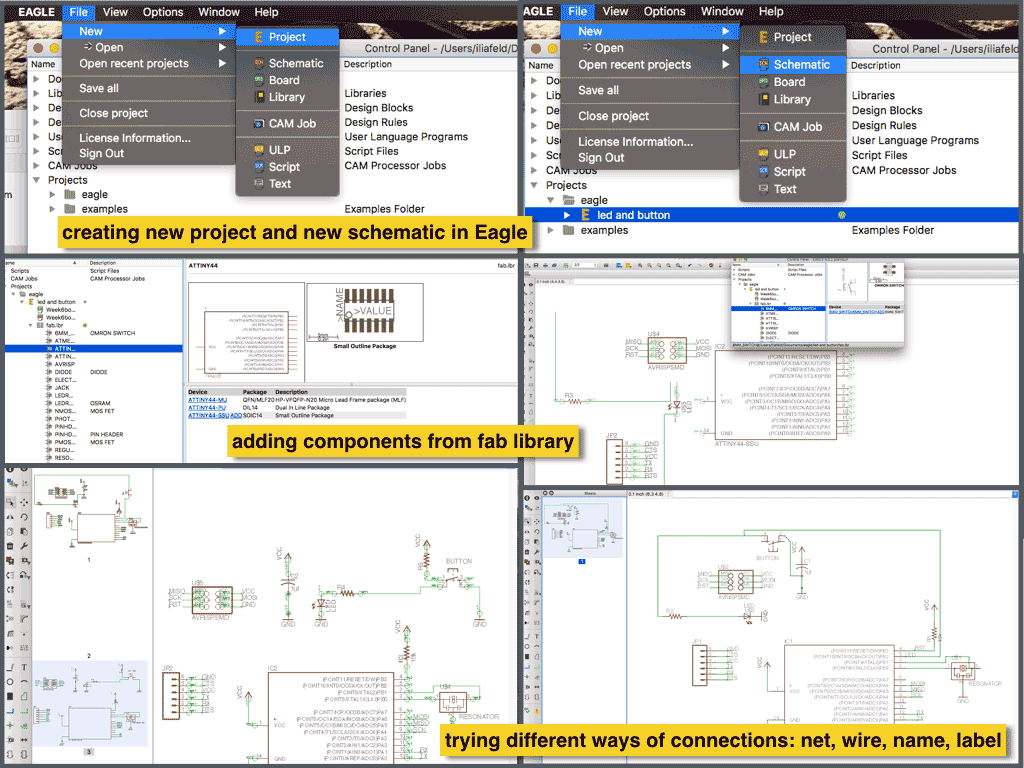Screen dimensions: 1024x768
Task: Collapse fab.lbr library in middle-left tree
Action: (x=30, y=325)
